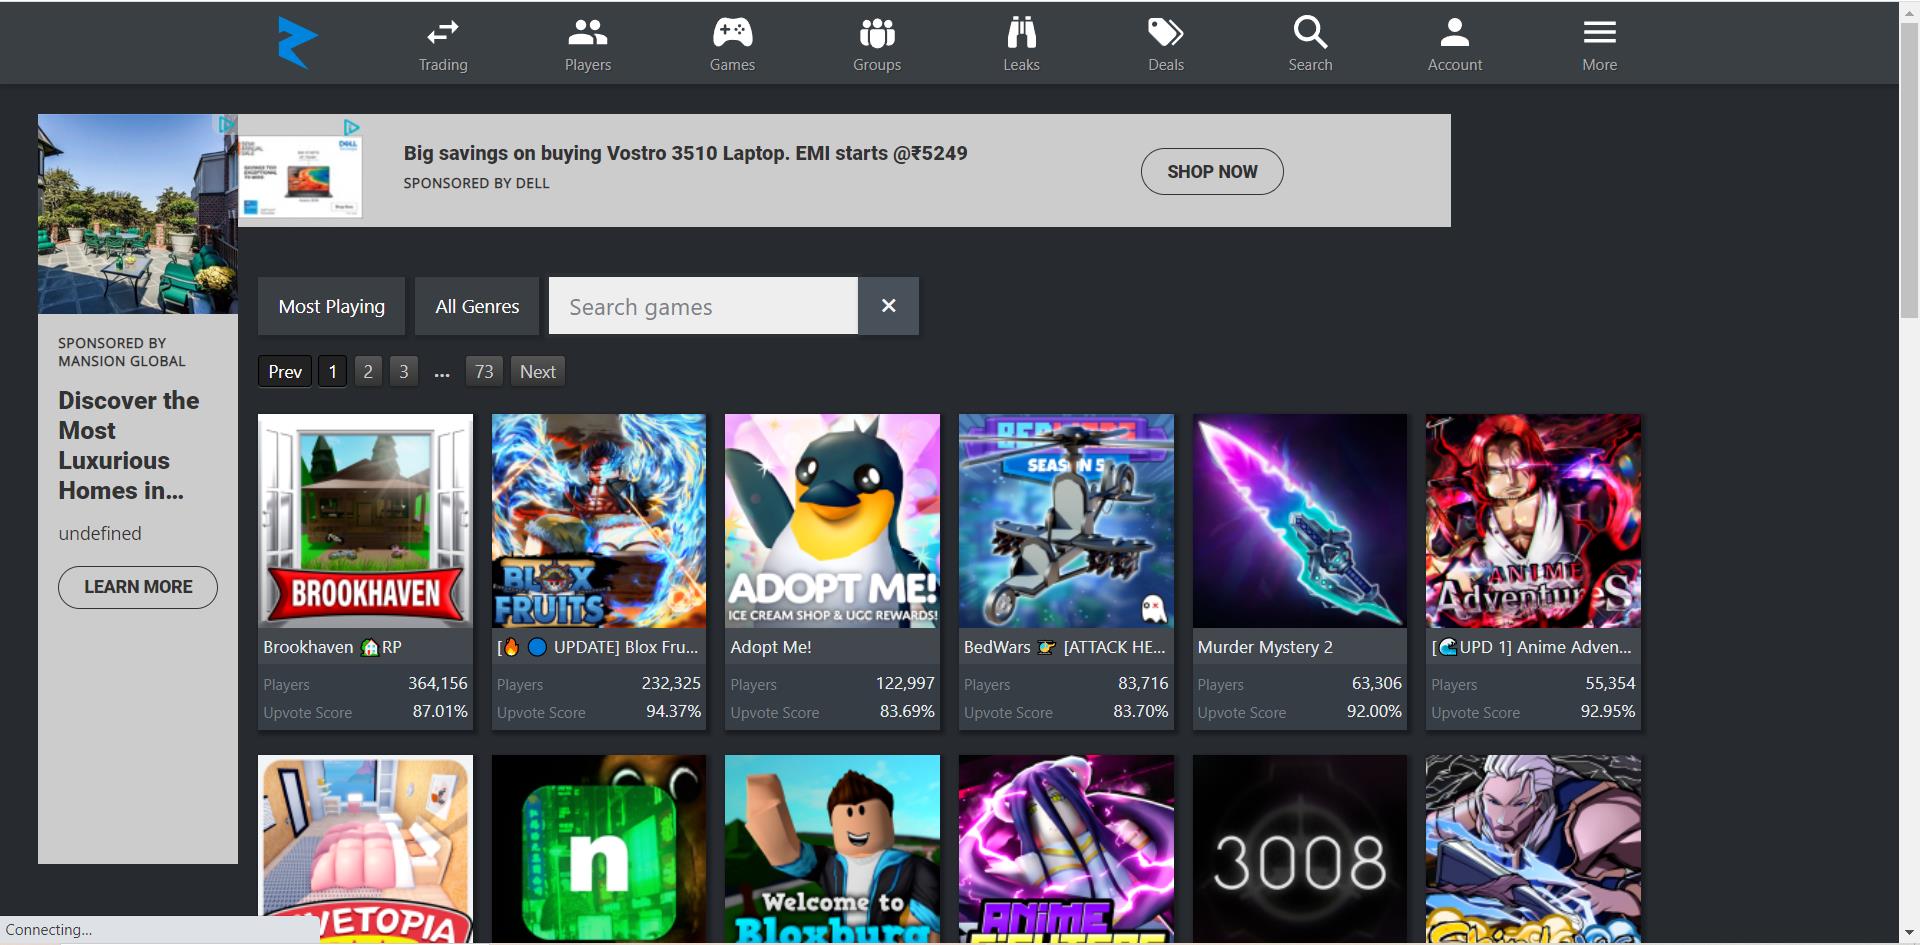Image resolution: width=1920 pixels, height=945 pixels.
Task: Select page 1 in pagination
Action: pyautogui.click(x=333, y=372)
